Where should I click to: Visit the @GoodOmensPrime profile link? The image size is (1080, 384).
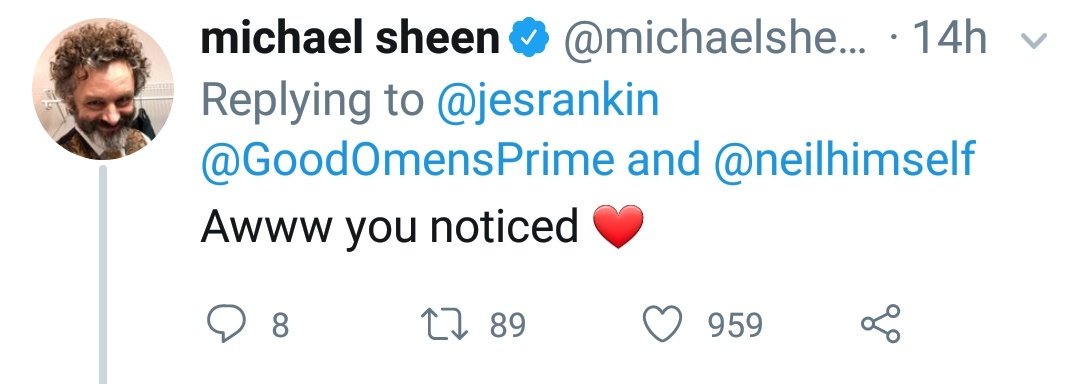pyautogui.click(x=407, y=160)
